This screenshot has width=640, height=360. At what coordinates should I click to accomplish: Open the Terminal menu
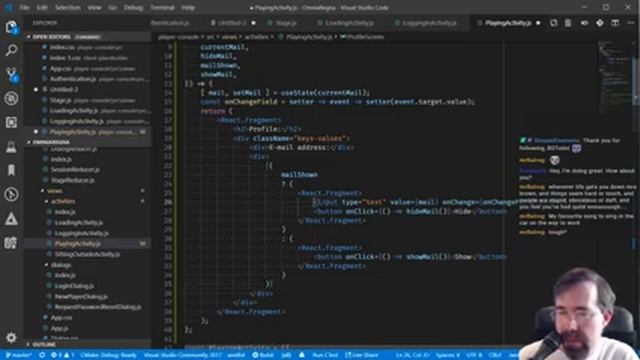[162, 7]
